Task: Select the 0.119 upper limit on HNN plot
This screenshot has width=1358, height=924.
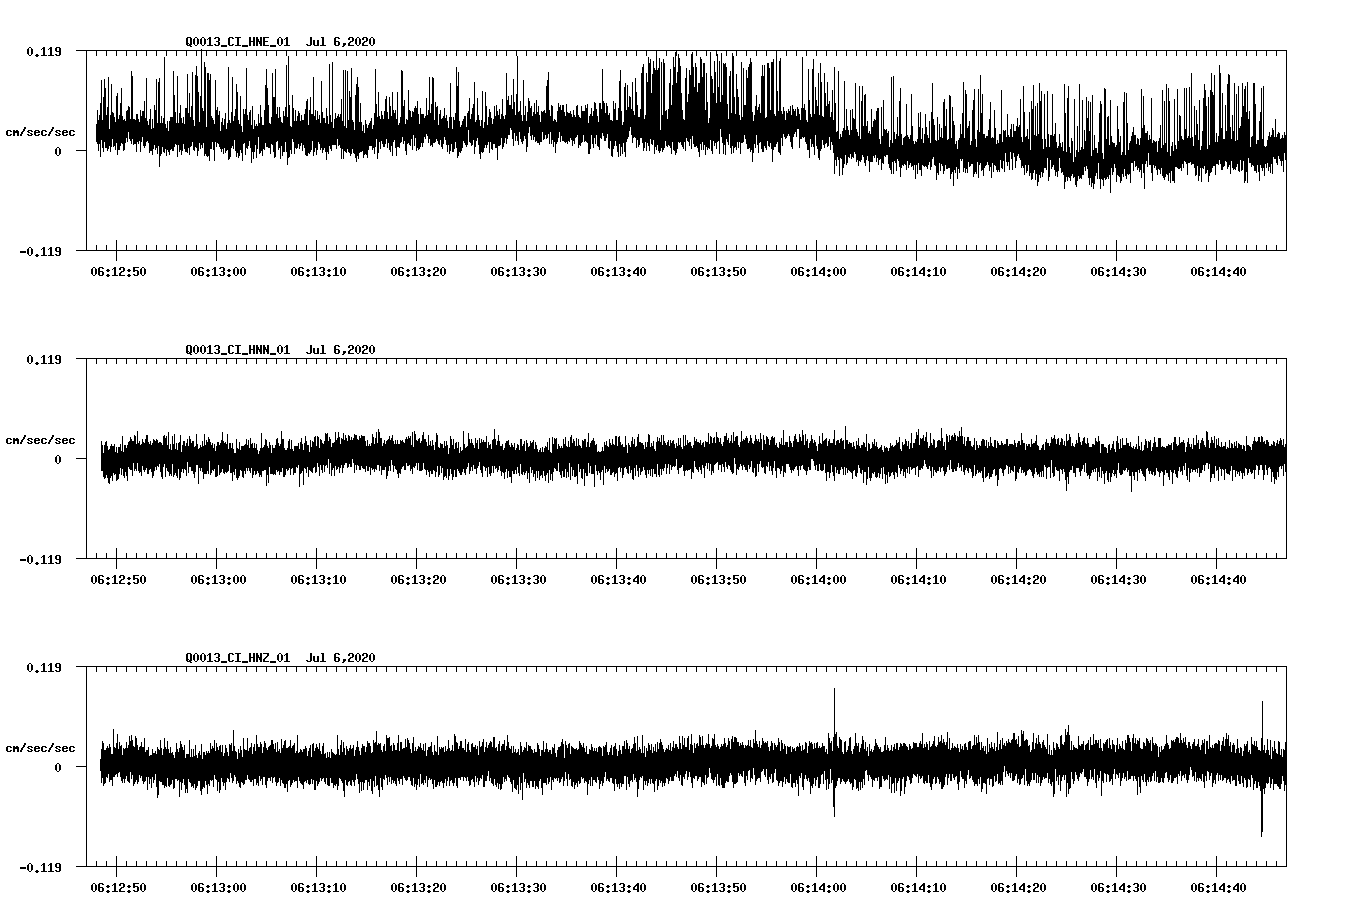Action: (x=44, y=359)
